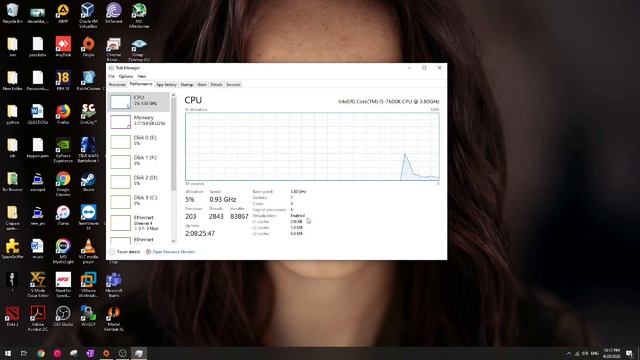
Task: Select the SpaceSniffer desktop icon
Action: point(12,249)
